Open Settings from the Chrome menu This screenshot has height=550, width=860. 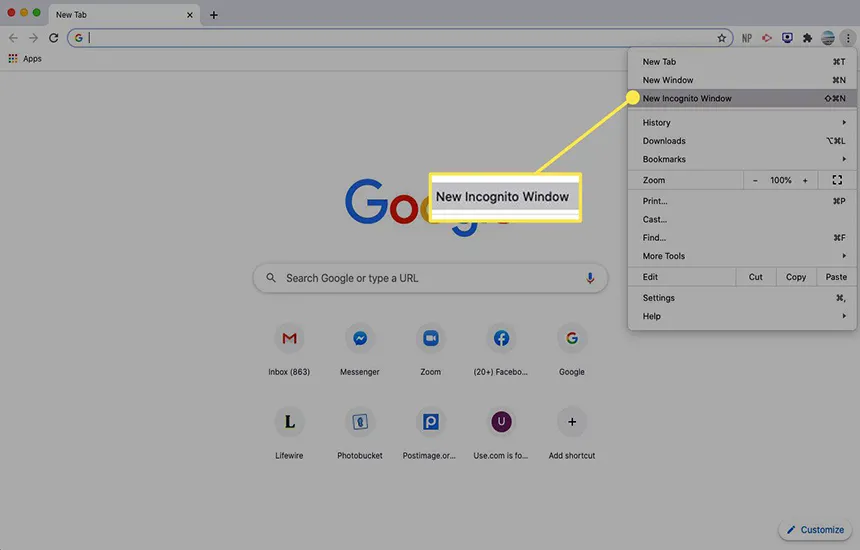tap(659, 298)
